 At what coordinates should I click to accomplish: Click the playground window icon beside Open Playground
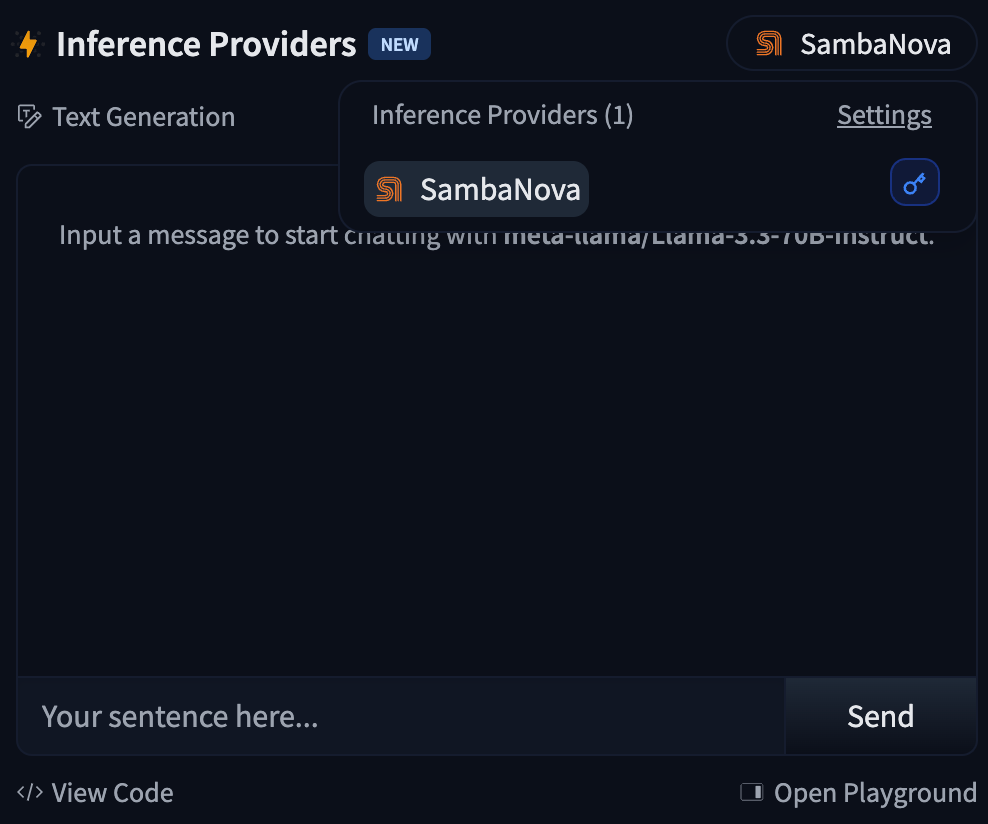(751, 792)
